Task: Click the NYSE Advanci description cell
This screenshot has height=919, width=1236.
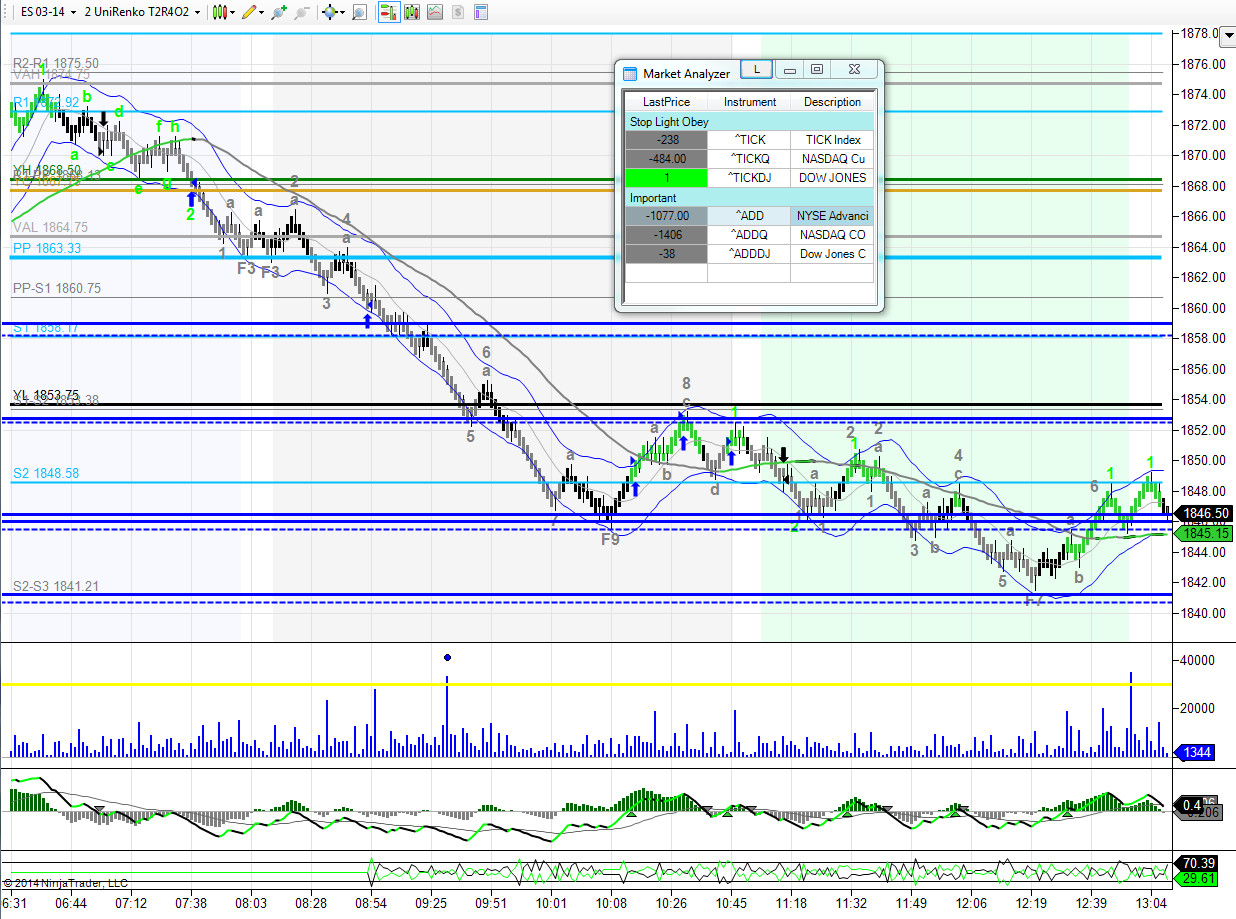Action: coord(832,217)
